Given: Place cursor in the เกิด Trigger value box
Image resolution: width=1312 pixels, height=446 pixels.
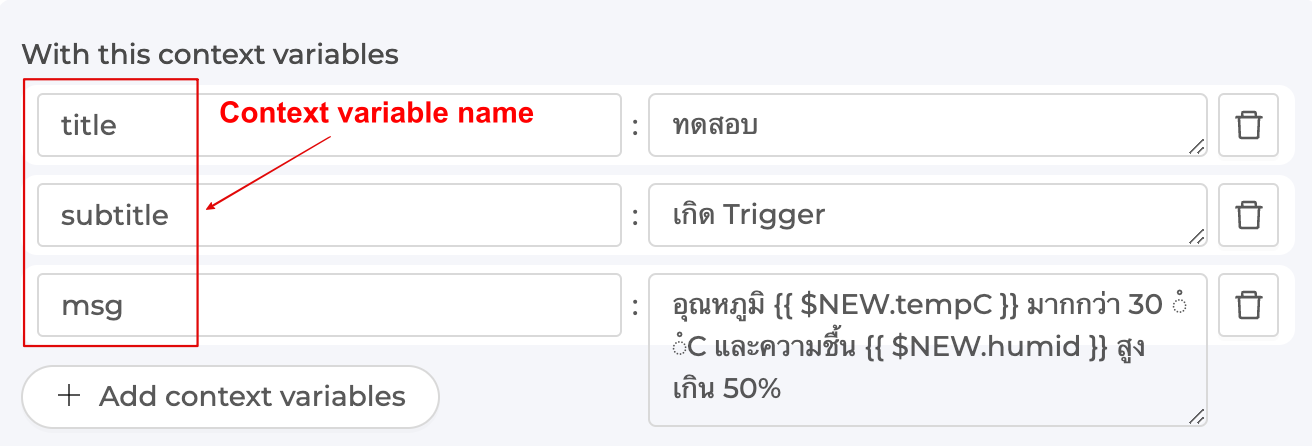Looking at the screenshot, I should tap(928, 215).
